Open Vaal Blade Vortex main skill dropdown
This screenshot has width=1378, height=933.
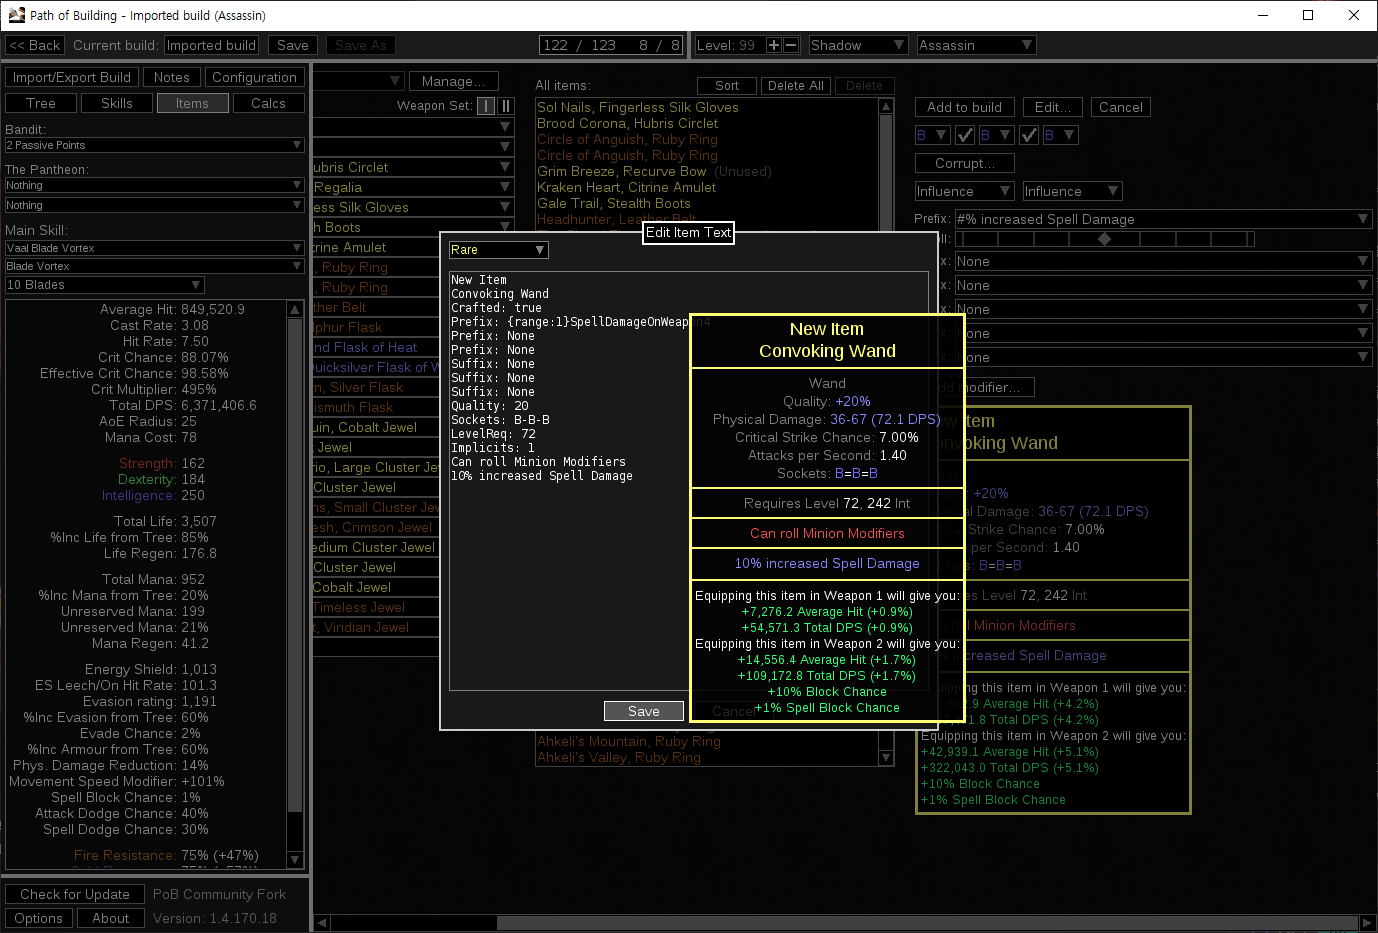[154, 248]
